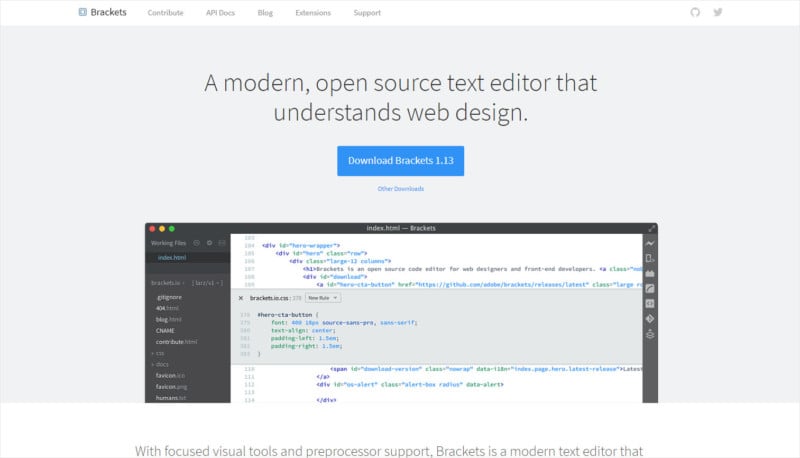This screenshot has width=800, height=458.
Task: Expand the docs folder
Action: click(160, 365)
